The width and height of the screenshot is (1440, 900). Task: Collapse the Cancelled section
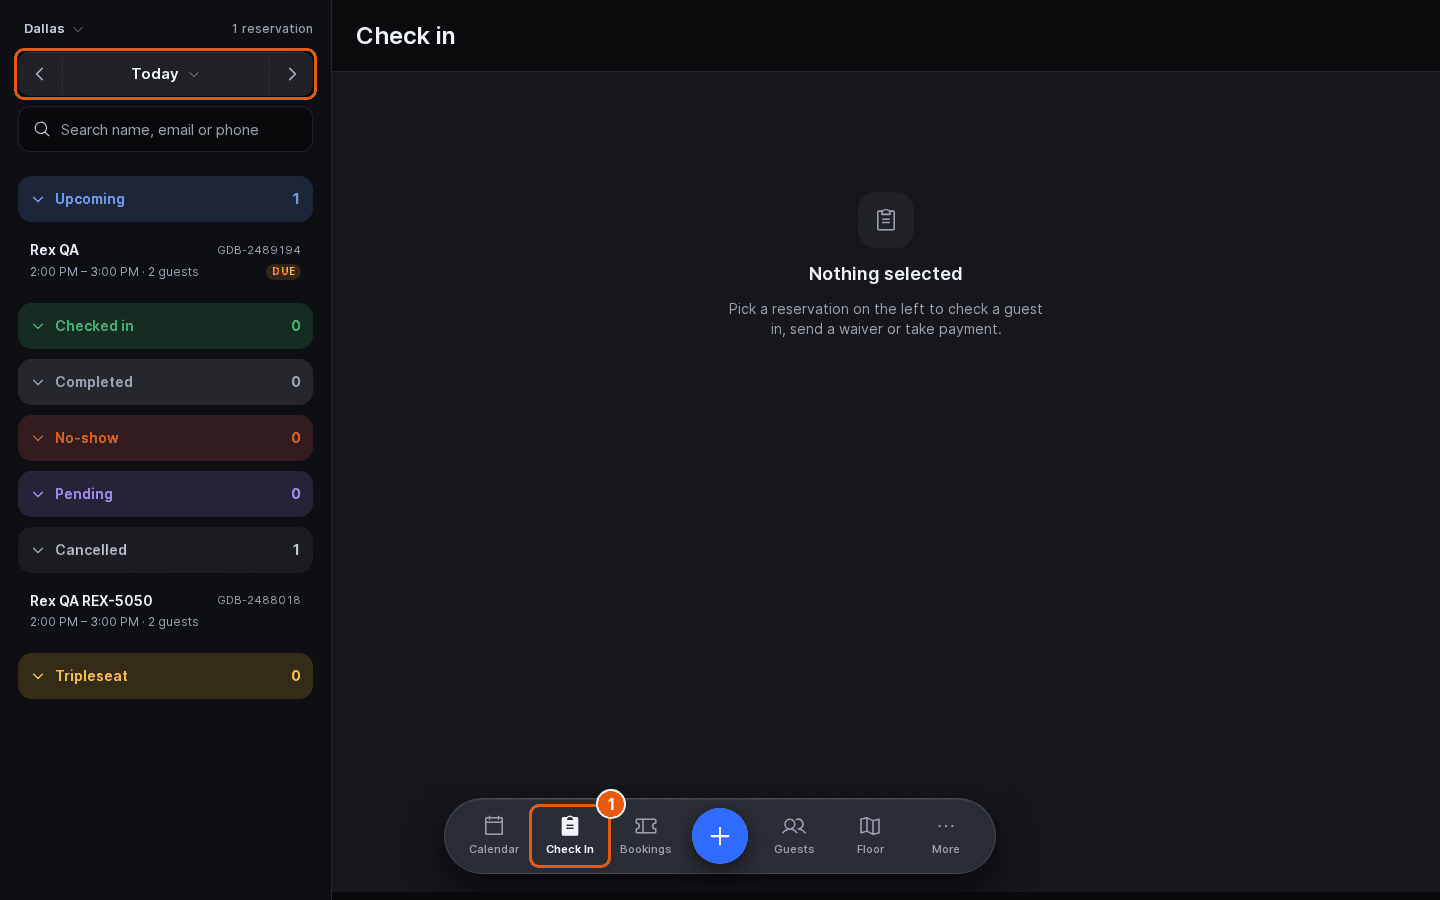[165, 550]
